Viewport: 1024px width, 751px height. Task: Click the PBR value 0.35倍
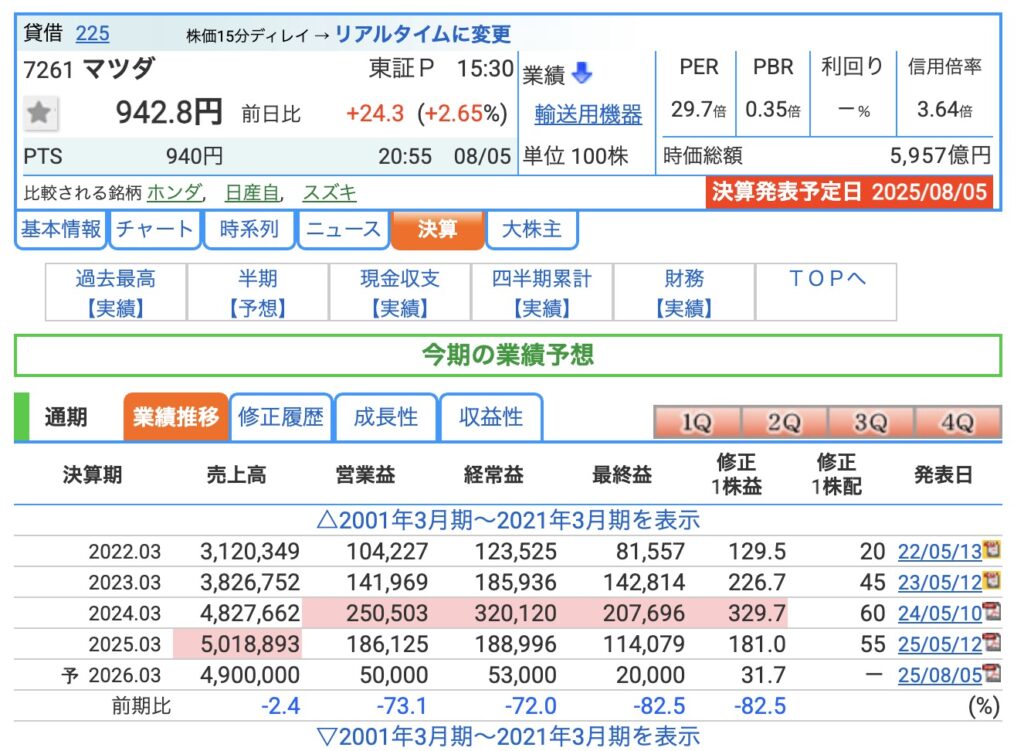click(773, 109)
